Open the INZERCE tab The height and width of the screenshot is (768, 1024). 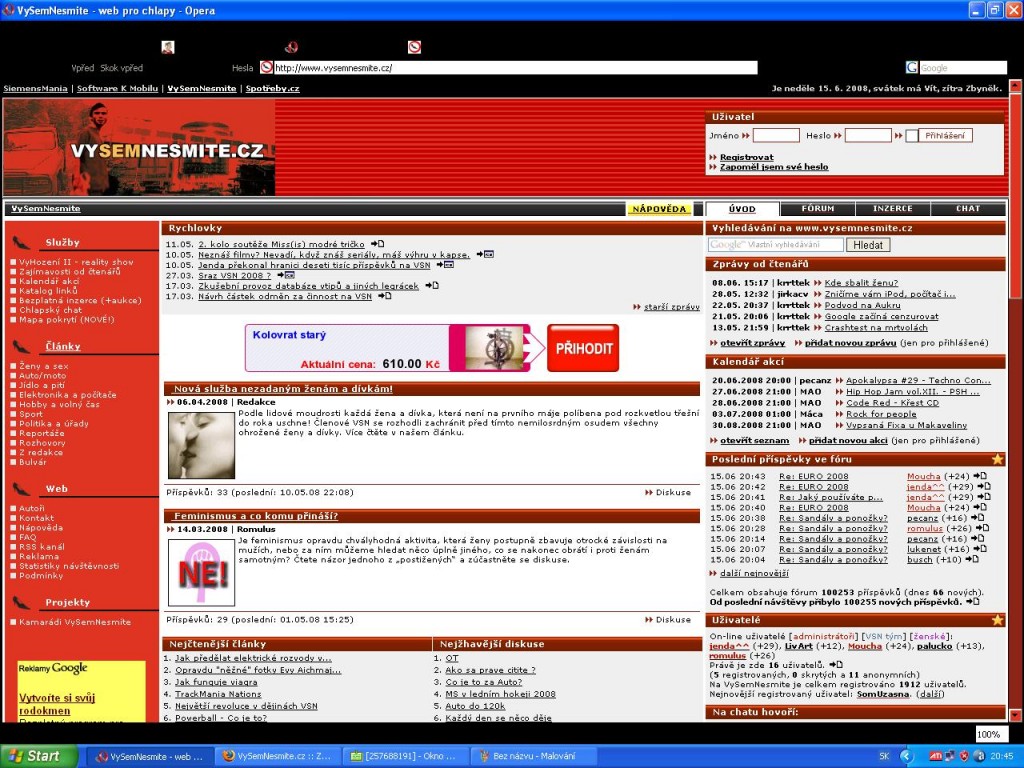[x=893, y=209]
